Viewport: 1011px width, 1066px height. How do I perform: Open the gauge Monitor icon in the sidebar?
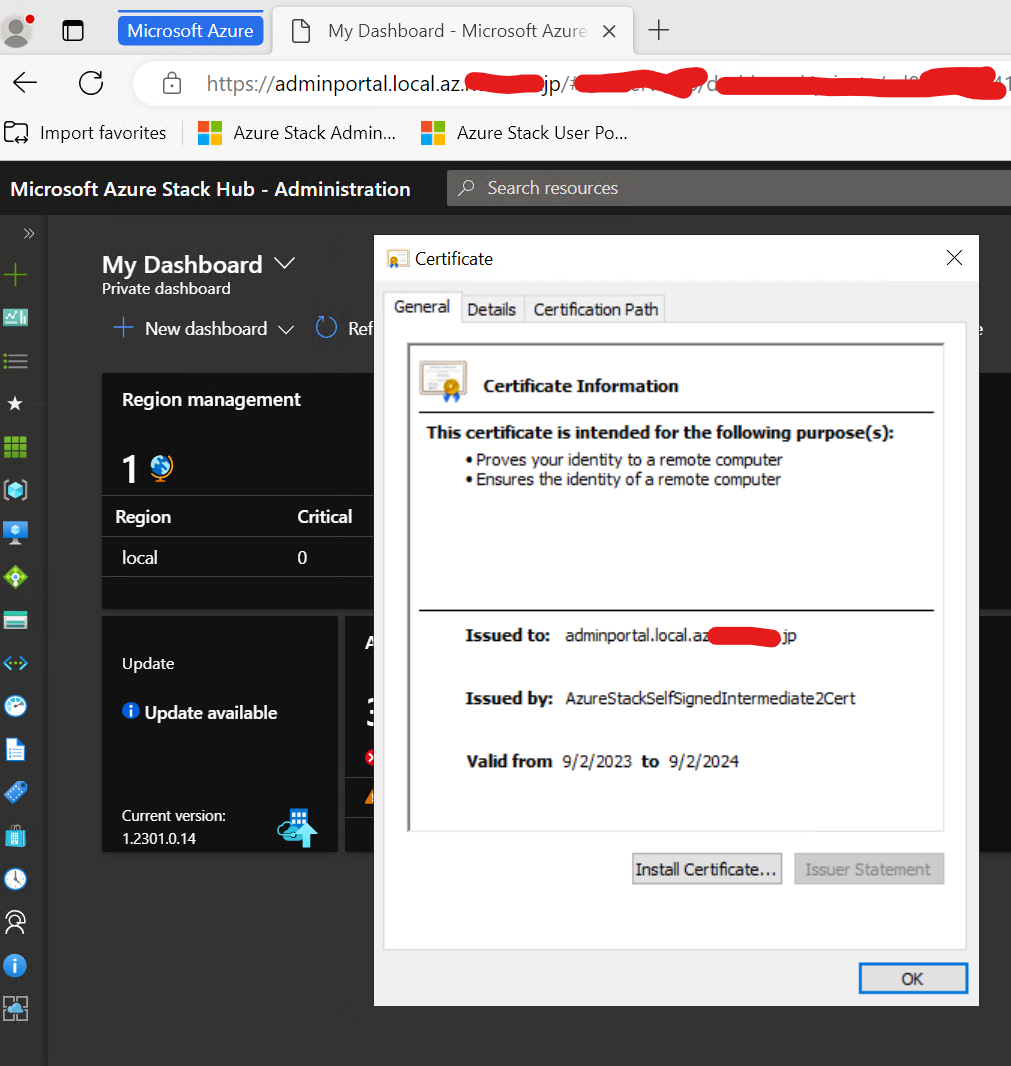16,706
